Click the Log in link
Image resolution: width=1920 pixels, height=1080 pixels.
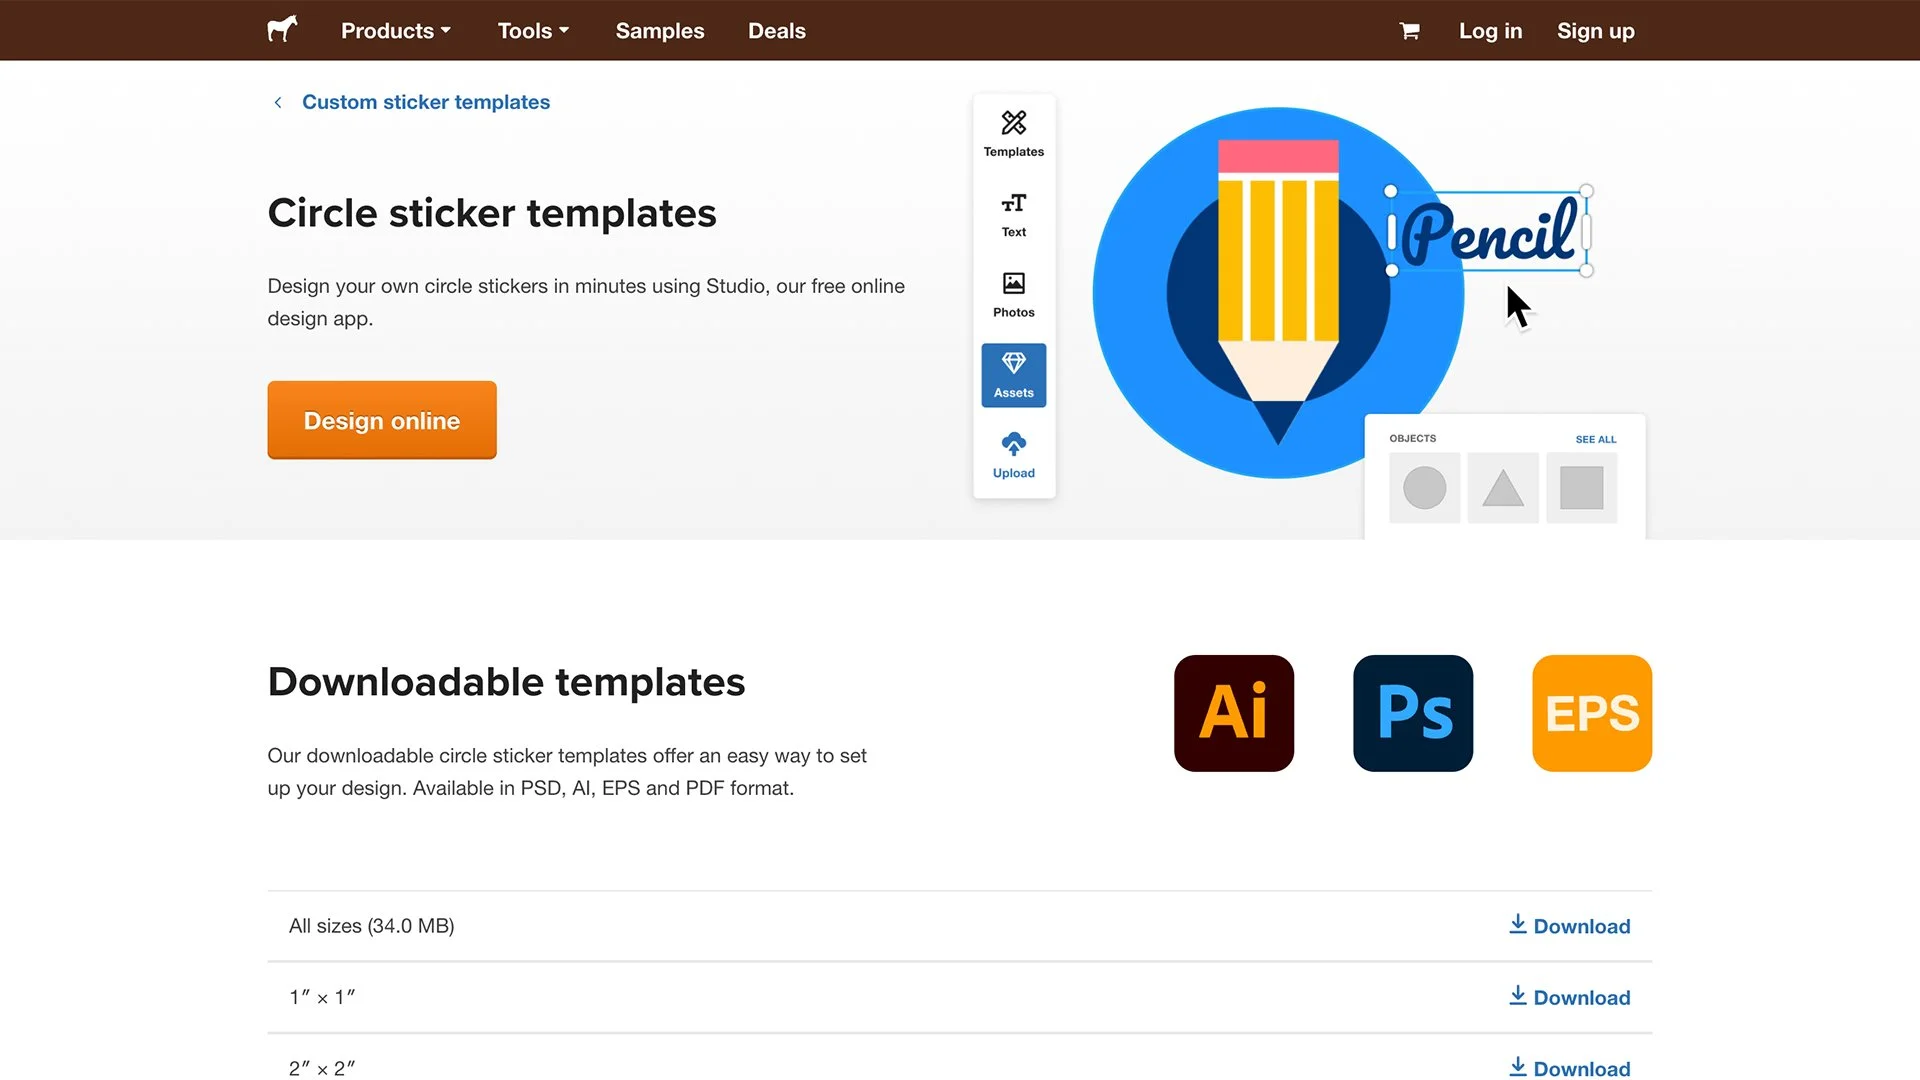click(x=1490, y=31)
